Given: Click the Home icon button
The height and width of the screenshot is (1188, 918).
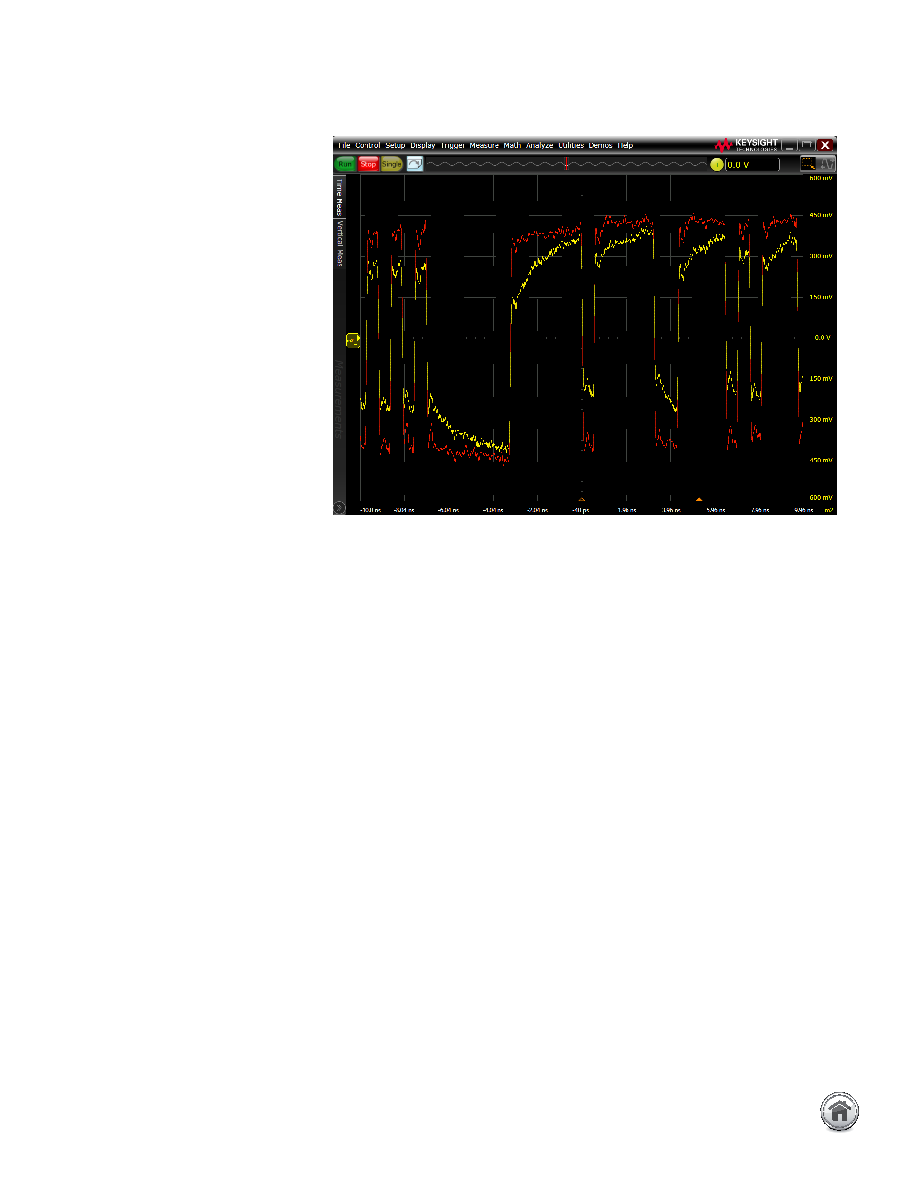Looking at the screenshot, I should [839, 1111].
